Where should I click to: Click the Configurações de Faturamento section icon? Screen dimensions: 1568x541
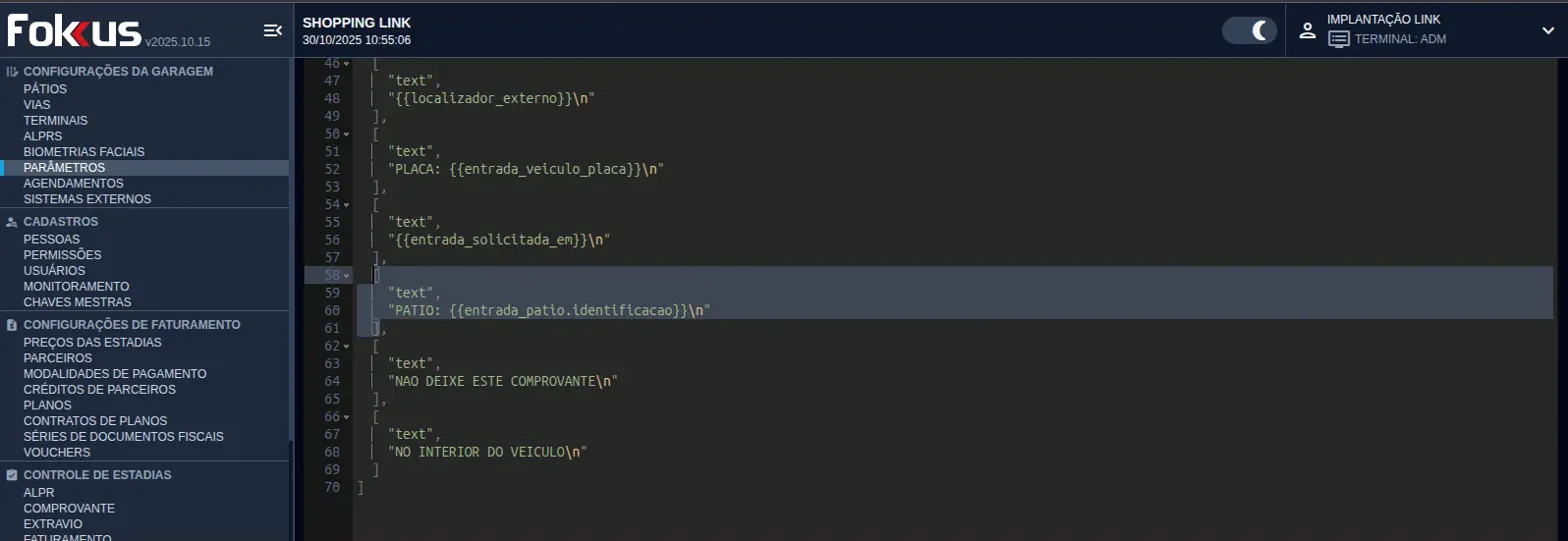coord(12,325)
